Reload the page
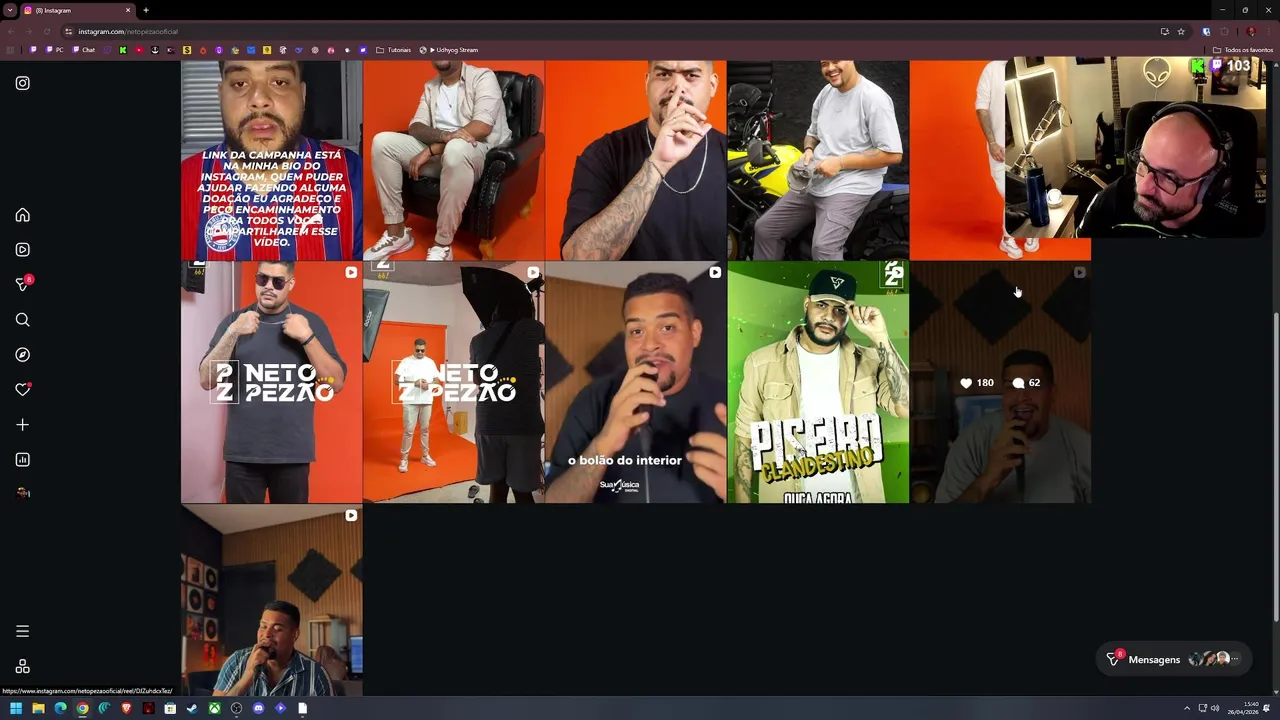The height and width of the screenshot is (720, 1280). (x=46, y=31)
